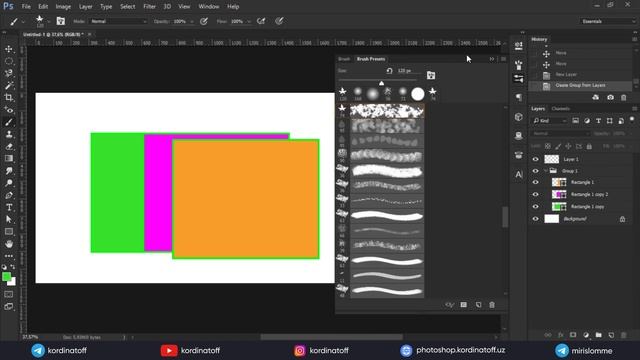Image resolution: width=640 pixels, height=360 pixels.
Task: Create new brush in Brush Presets panel
Action: pos(478,305)
